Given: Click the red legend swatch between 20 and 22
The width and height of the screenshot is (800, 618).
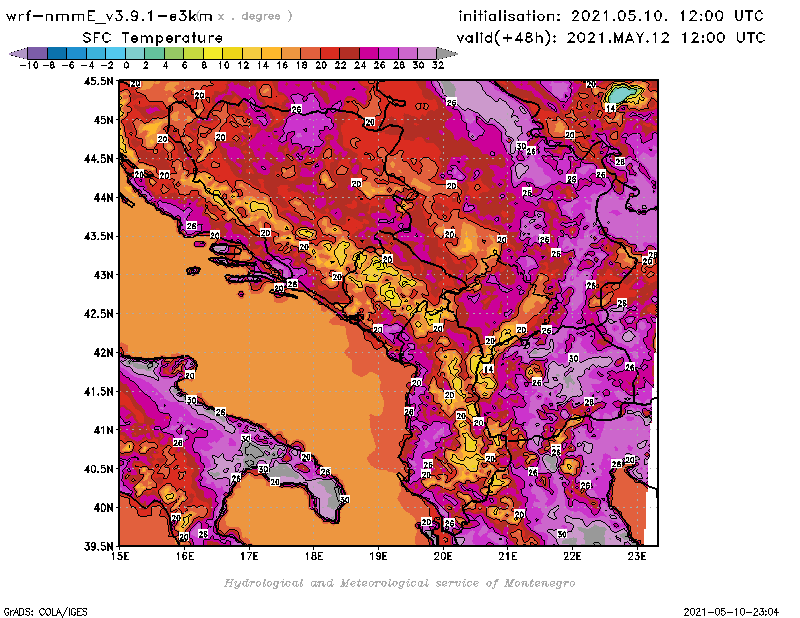Looking at the screenshot, I should point(329,53).
